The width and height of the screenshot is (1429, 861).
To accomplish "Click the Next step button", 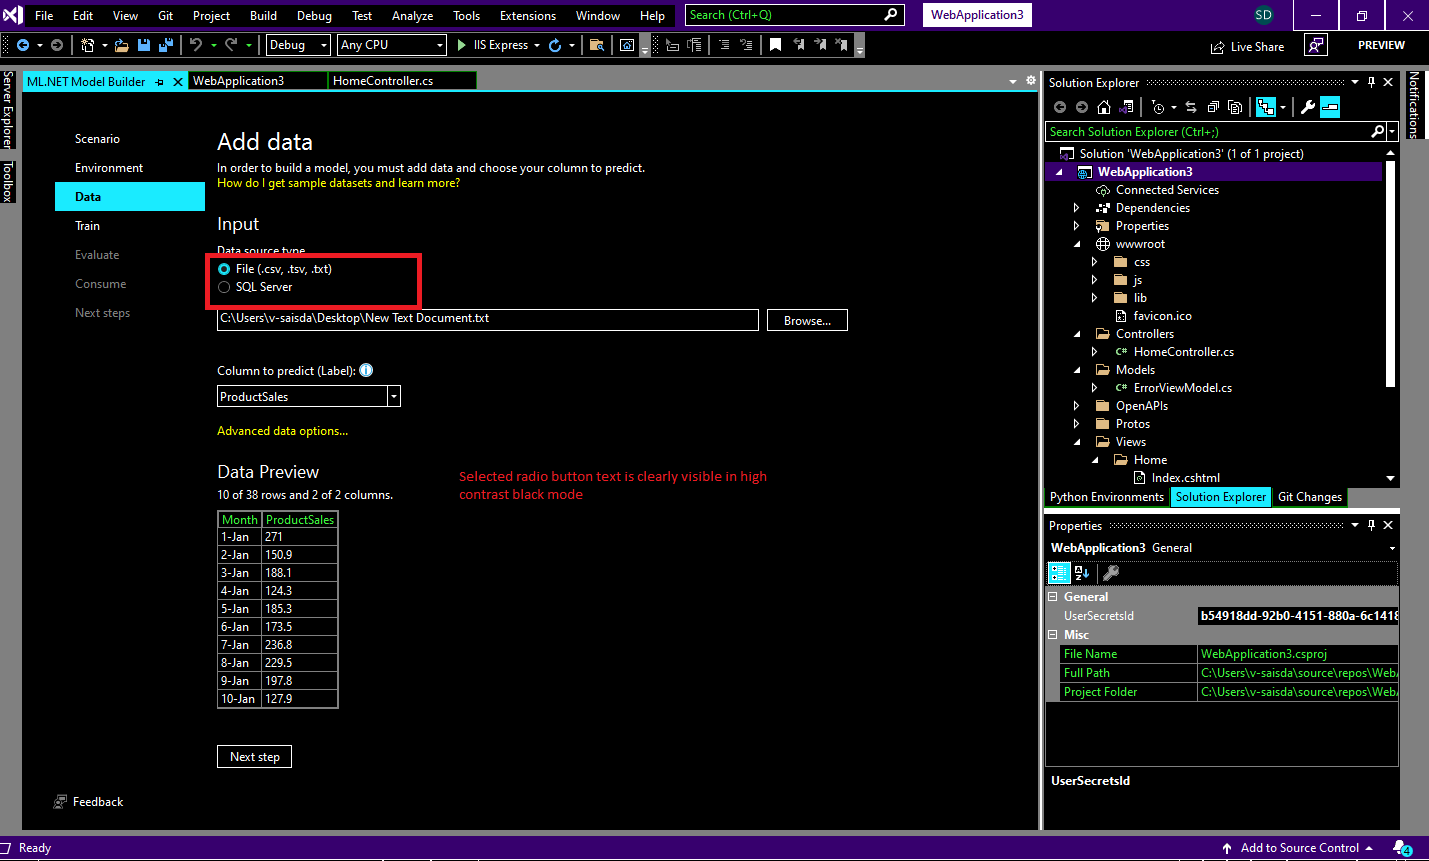I will coord(254,756).
